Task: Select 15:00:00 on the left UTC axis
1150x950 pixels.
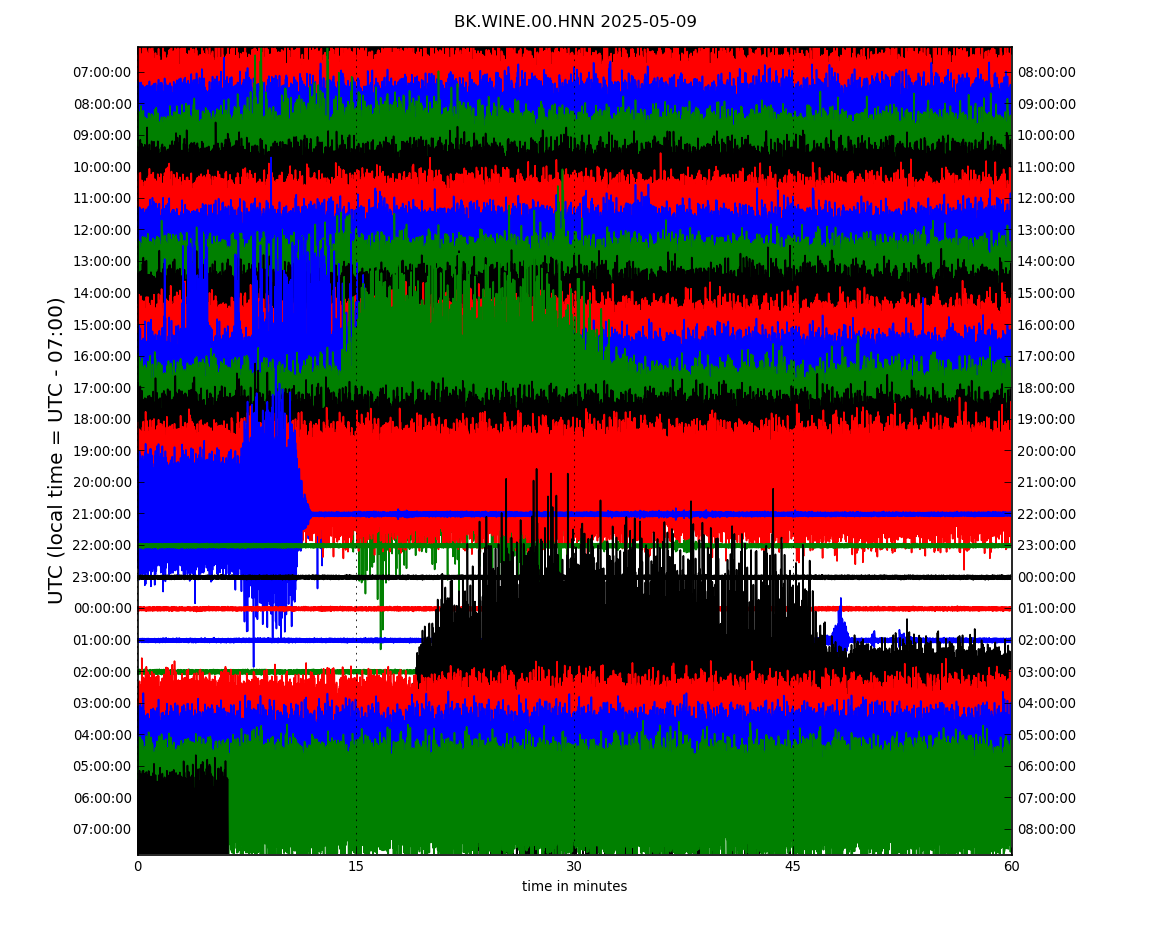Action: coord(103,325)
